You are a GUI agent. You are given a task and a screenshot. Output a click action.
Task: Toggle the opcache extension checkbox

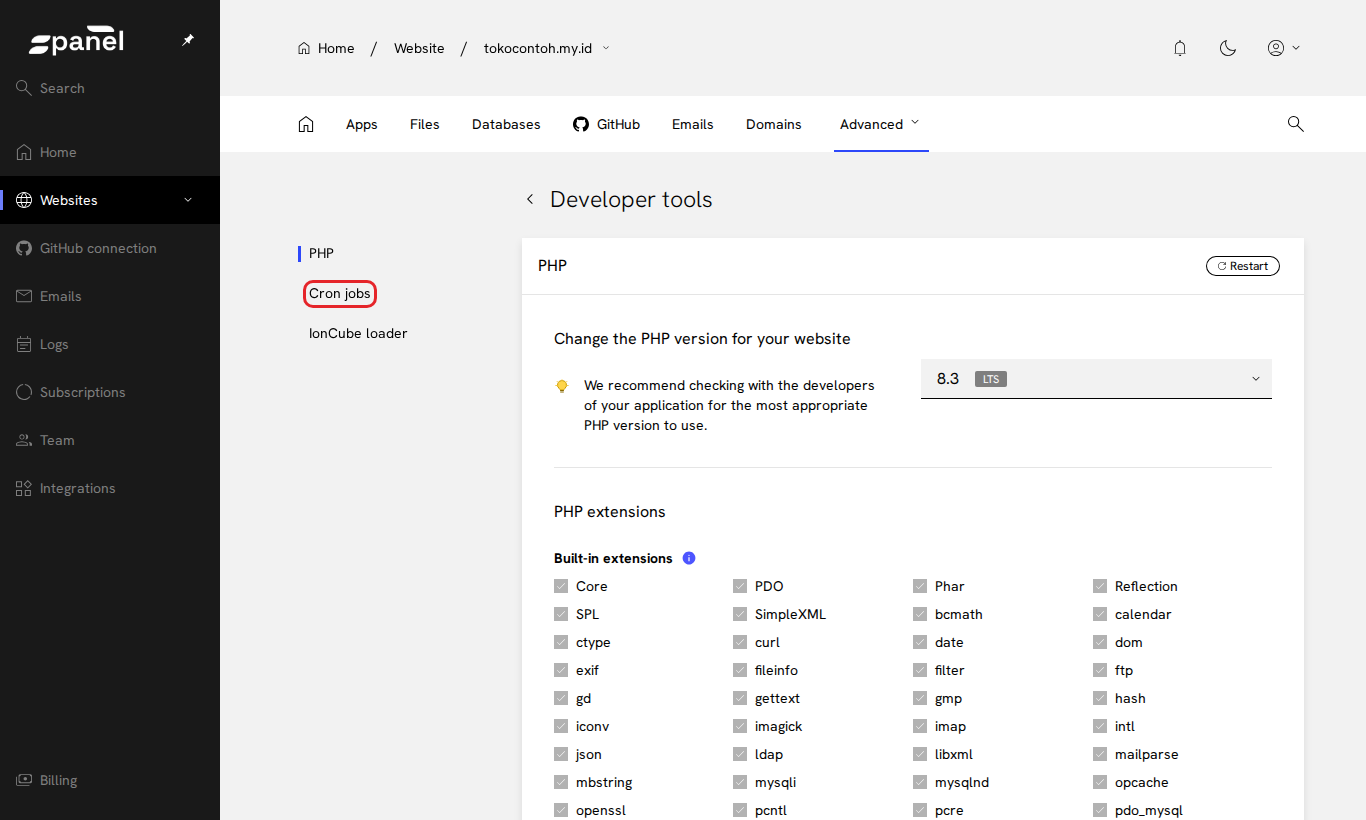pos(1100,782)
